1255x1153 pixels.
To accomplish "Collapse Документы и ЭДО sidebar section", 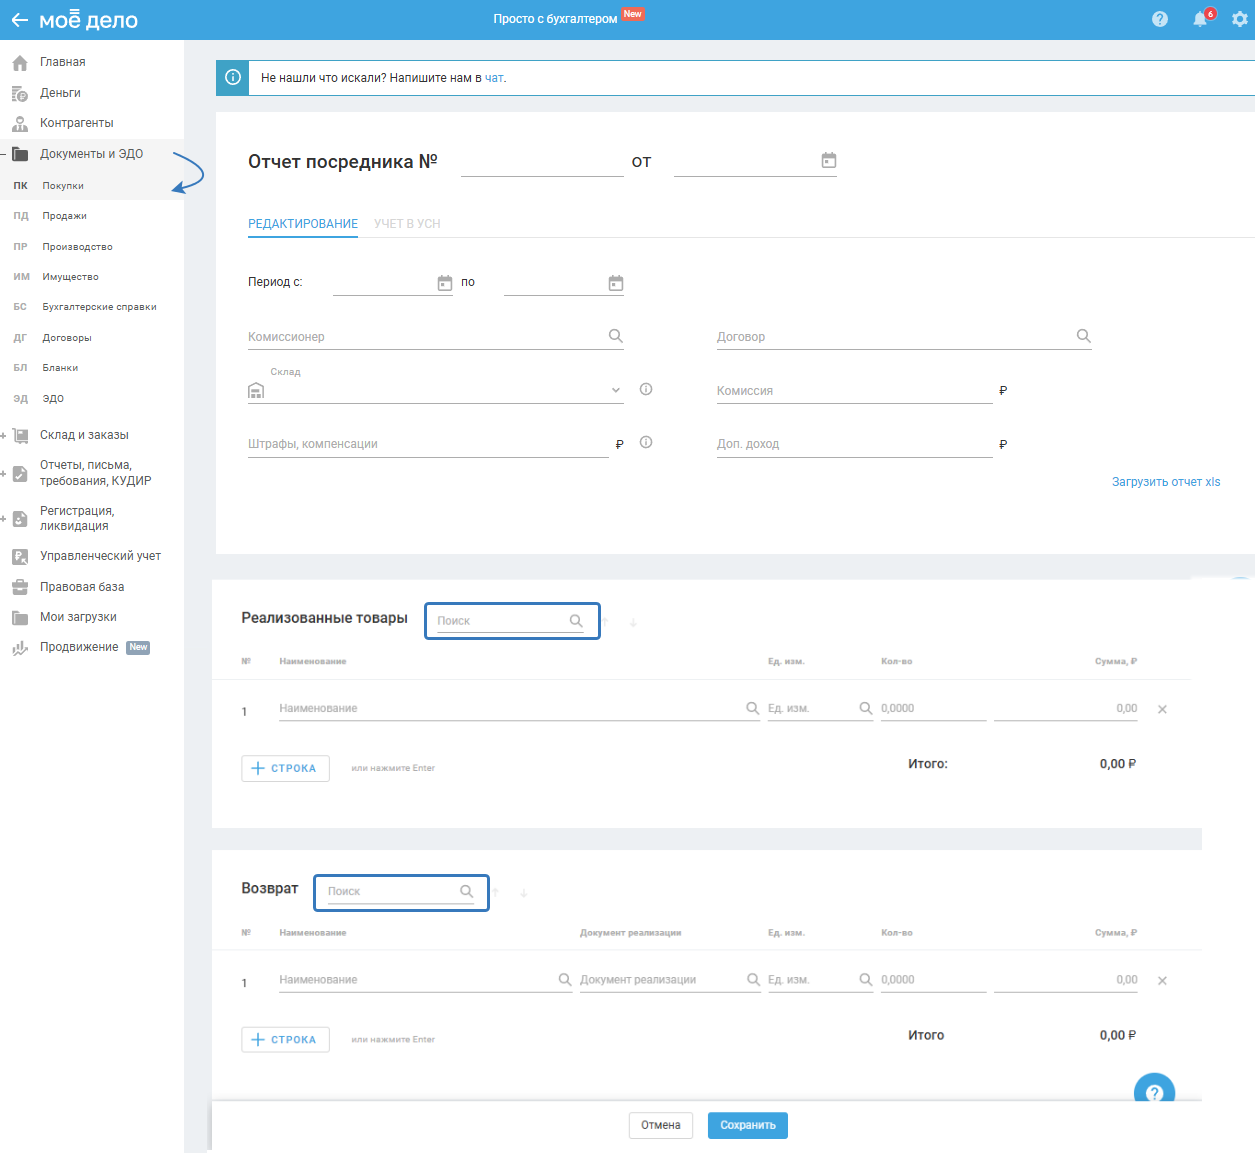I will pos(4,154).
